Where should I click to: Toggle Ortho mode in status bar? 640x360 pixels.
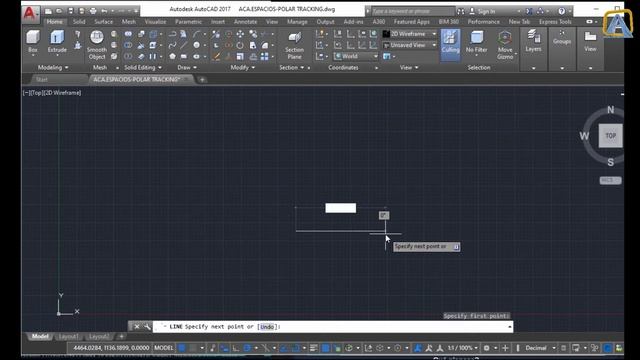point(236,348)
